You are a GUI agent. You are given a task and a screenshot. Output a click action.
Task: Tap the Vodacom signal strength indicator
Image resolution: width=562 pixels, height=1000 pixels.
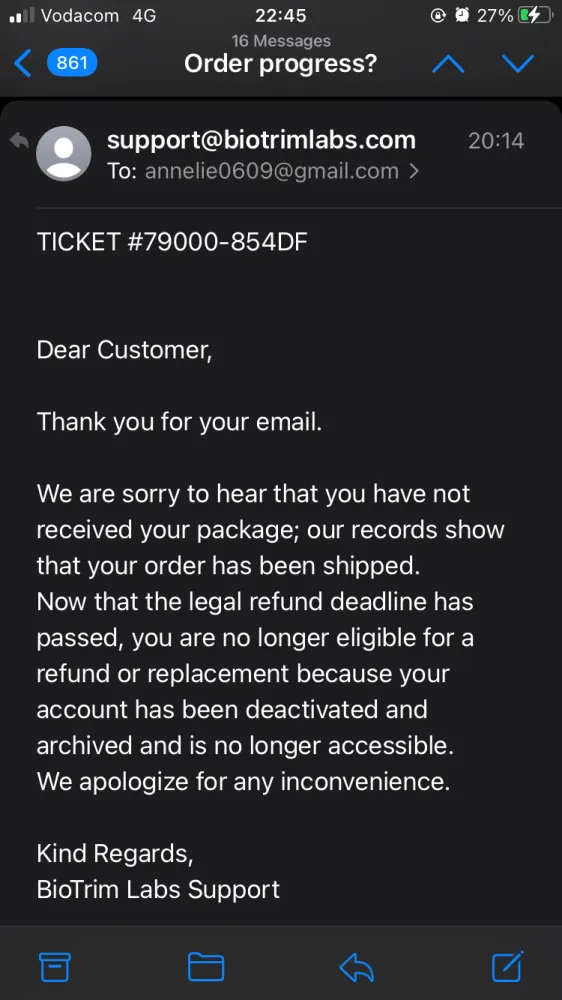(x=22, y=16)
